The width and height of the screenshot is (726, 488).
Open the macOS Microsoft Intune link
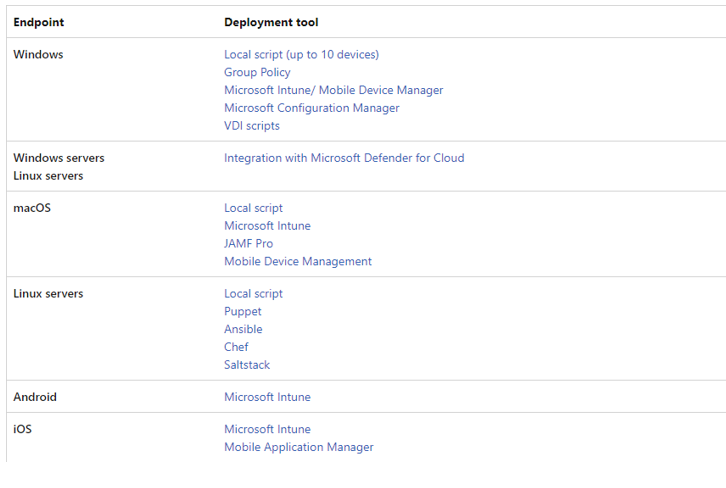pyautogui.click(x=267, y=225)
